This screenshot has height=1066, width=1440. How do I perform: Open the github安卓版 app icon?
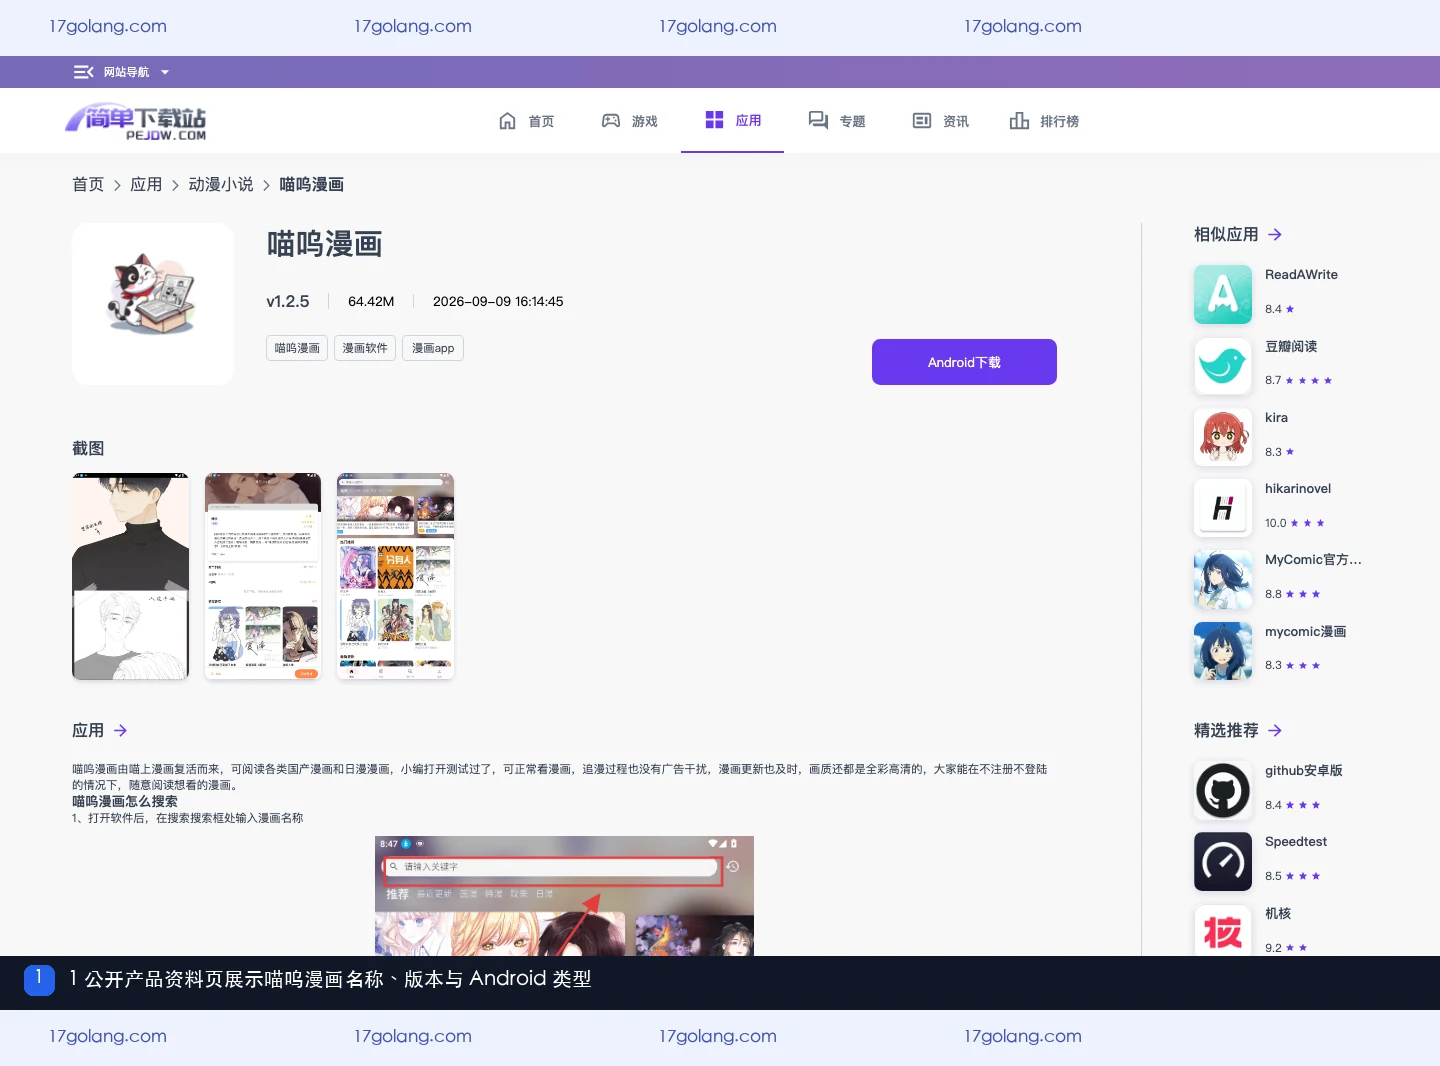click(1223, 790)
